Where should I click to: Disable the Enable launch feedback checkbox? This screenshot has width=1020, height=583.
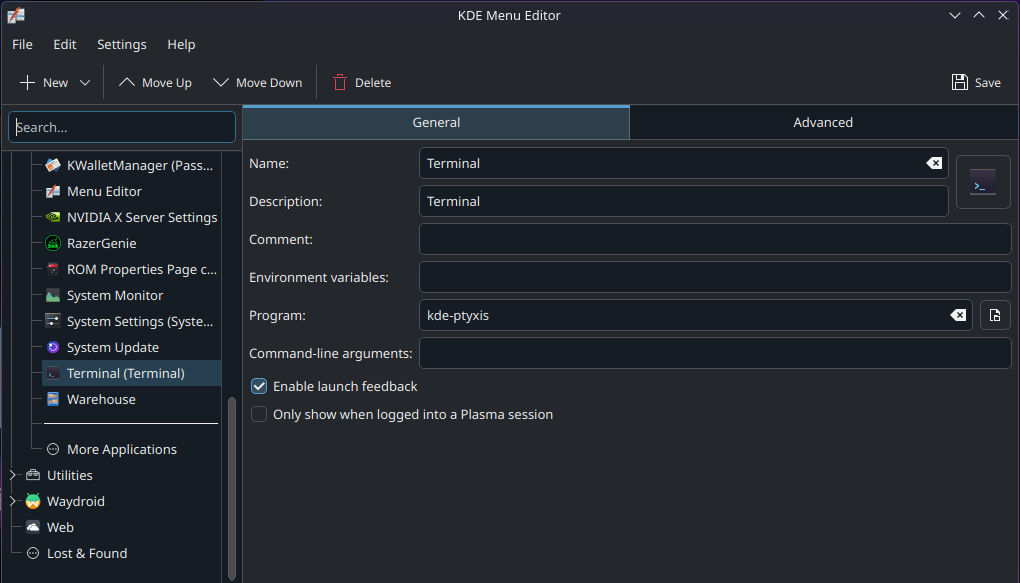pyautogui.click(x=259, y=386)
